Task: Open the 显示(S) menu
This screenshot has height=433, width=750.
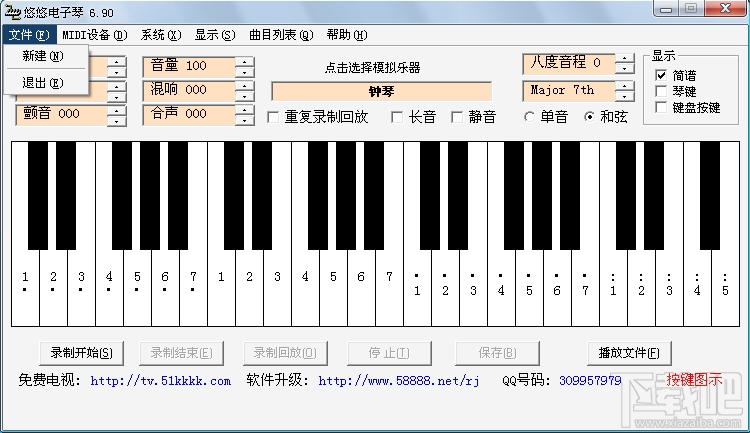Action: coord(215,35)
